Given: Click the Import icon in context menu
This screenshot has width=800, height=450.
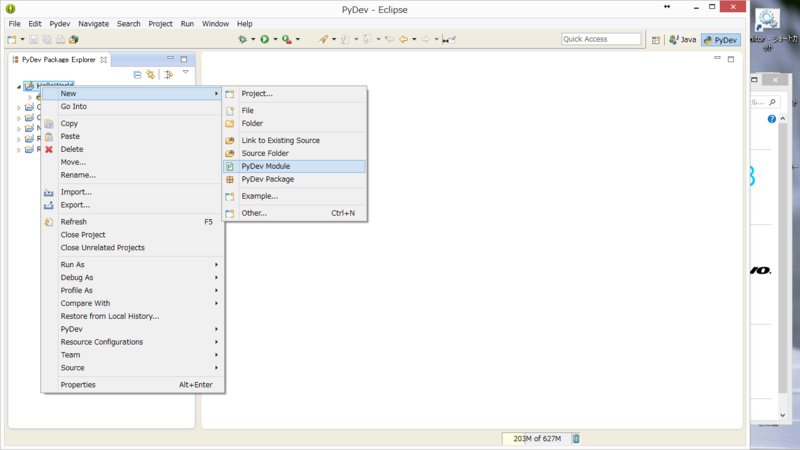Looking at the screenshot, I should 49,192.
